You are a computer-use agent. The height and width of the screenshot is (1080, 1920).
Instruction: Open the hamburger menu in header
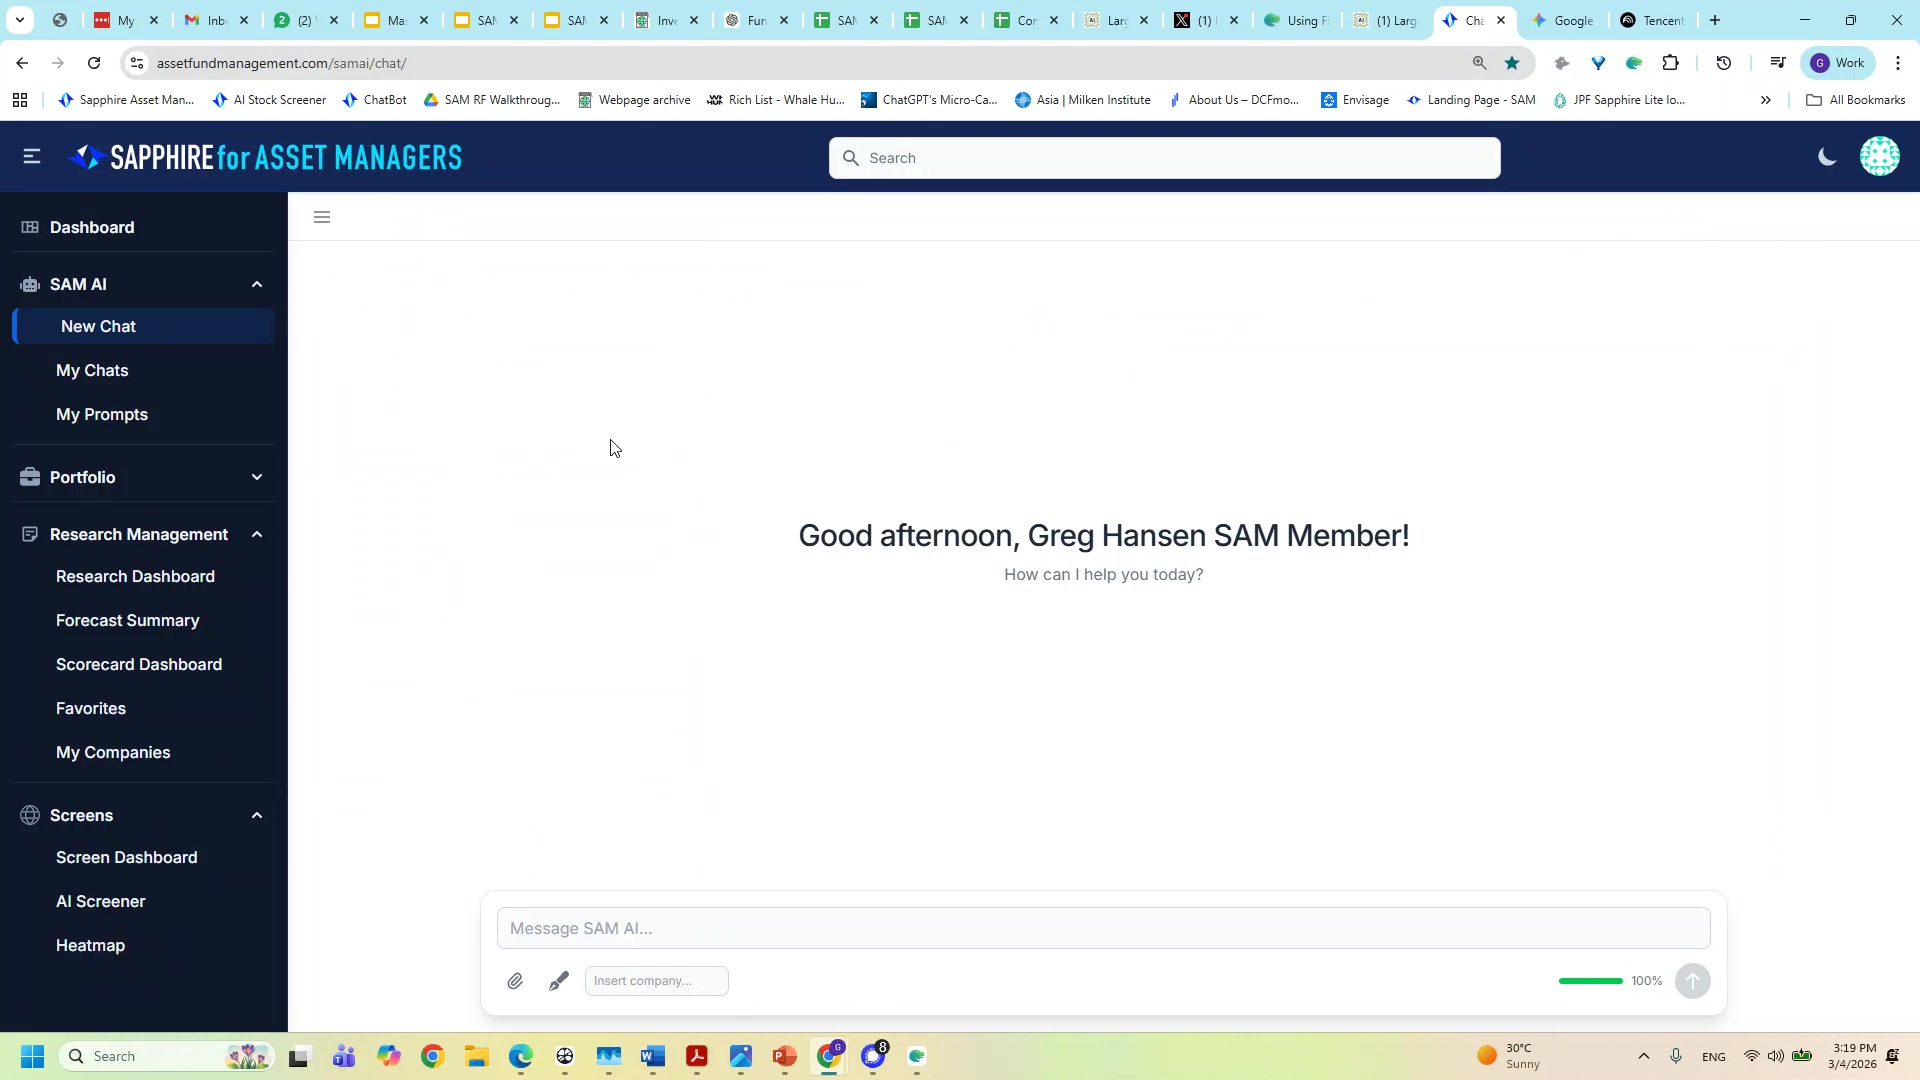coord(32,157)
